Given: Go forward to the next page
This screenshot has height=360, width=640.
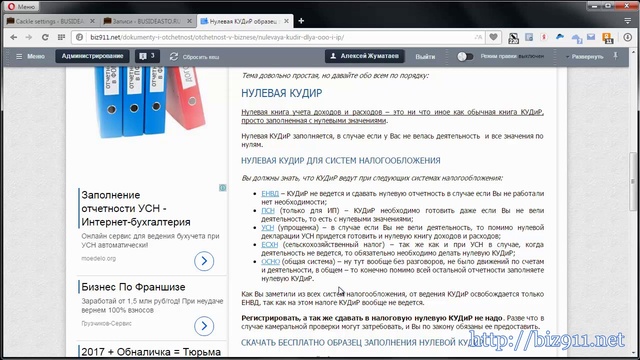Looking at the screenshot, I should coord(29,37).
